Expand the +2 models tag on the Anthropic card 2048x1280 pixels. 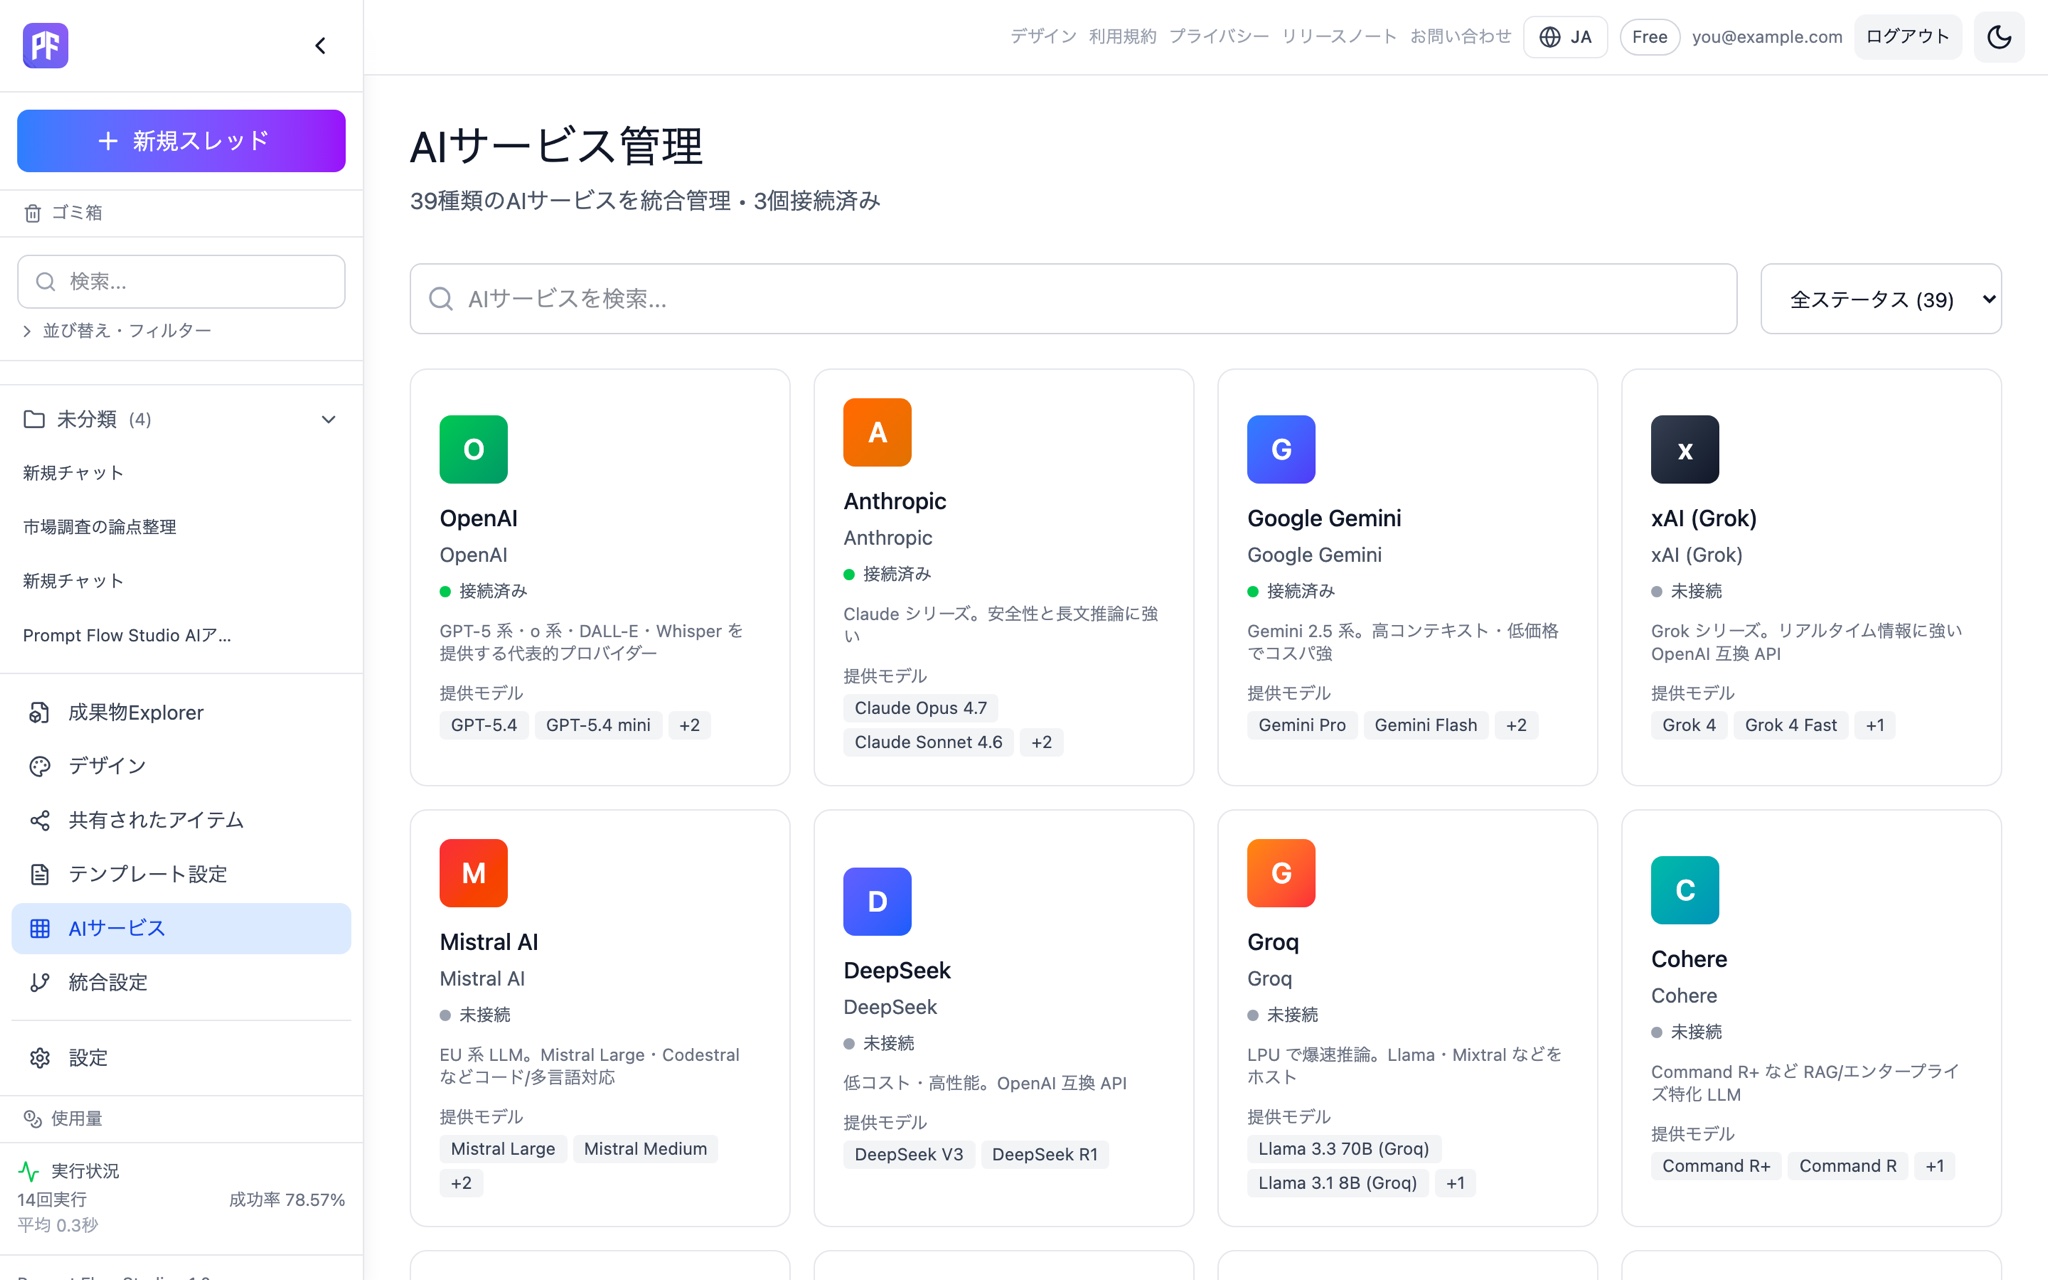click(x=1042, y=742)
